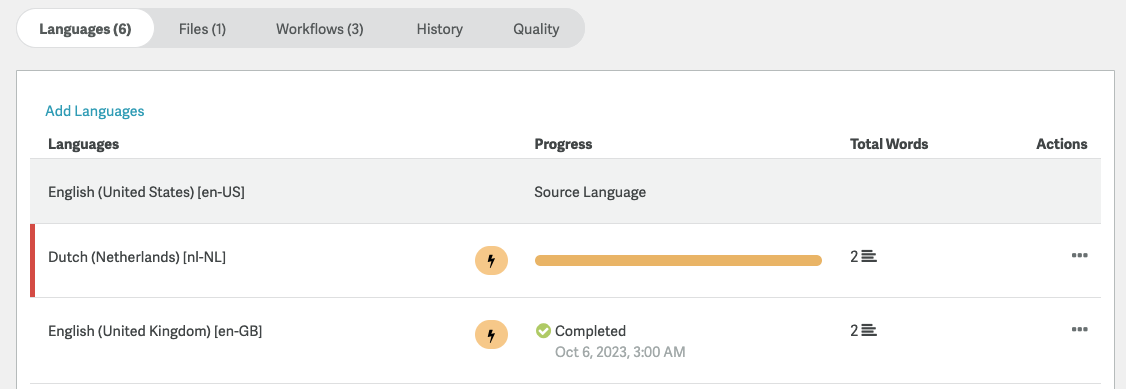Image resolution: width=1126 pixels, height=389 pixels.
Task: Click the green Completed checkmark icon
Action: [544, 331]
